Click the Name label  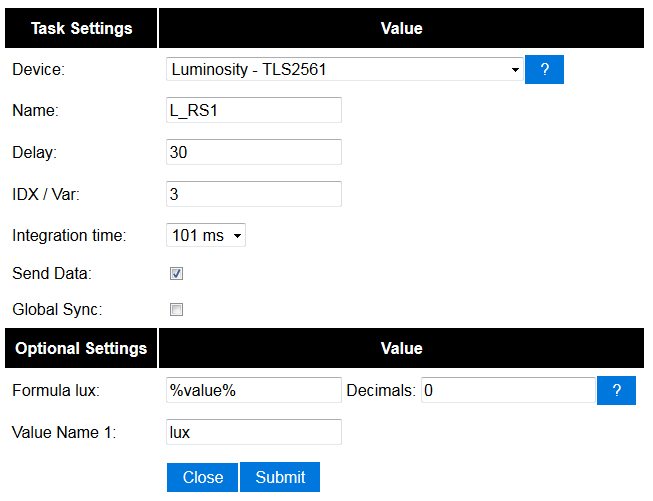click(35, 110)
